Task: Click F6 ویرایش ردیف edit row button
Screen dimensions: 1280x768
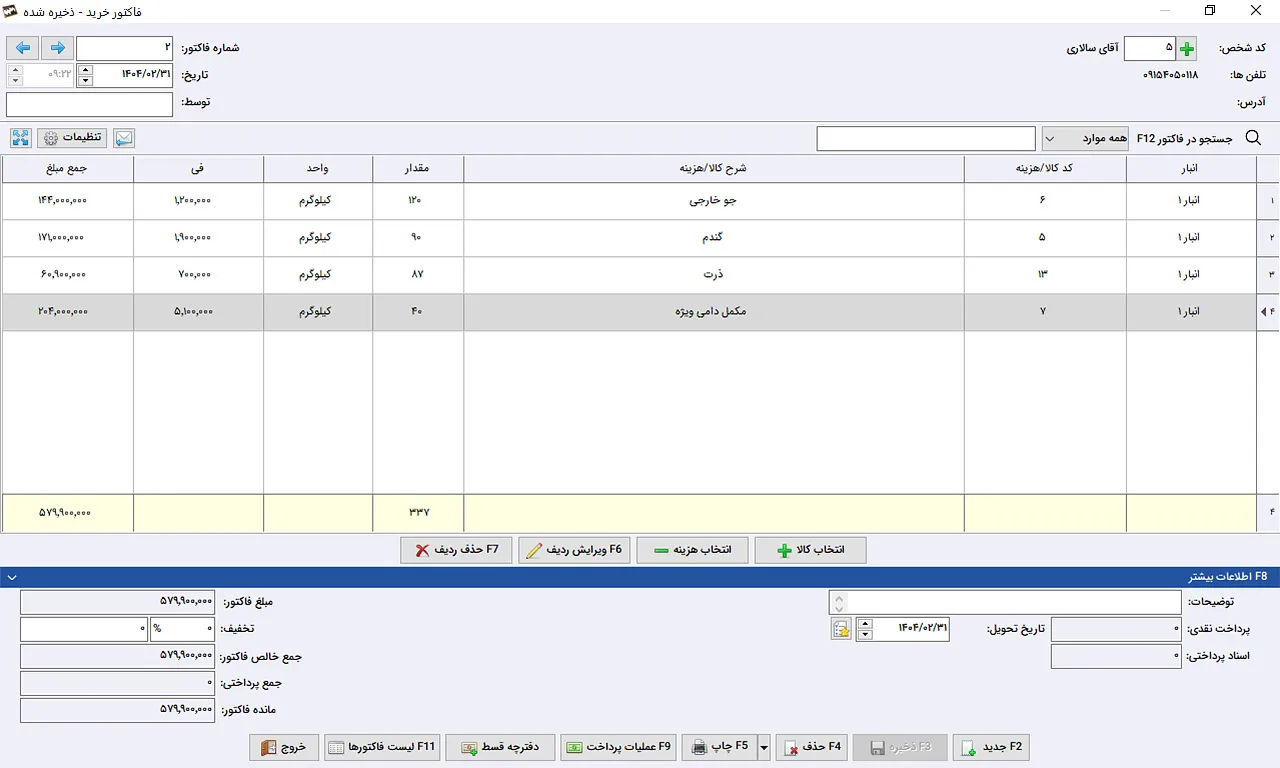Action: [574, 550]
